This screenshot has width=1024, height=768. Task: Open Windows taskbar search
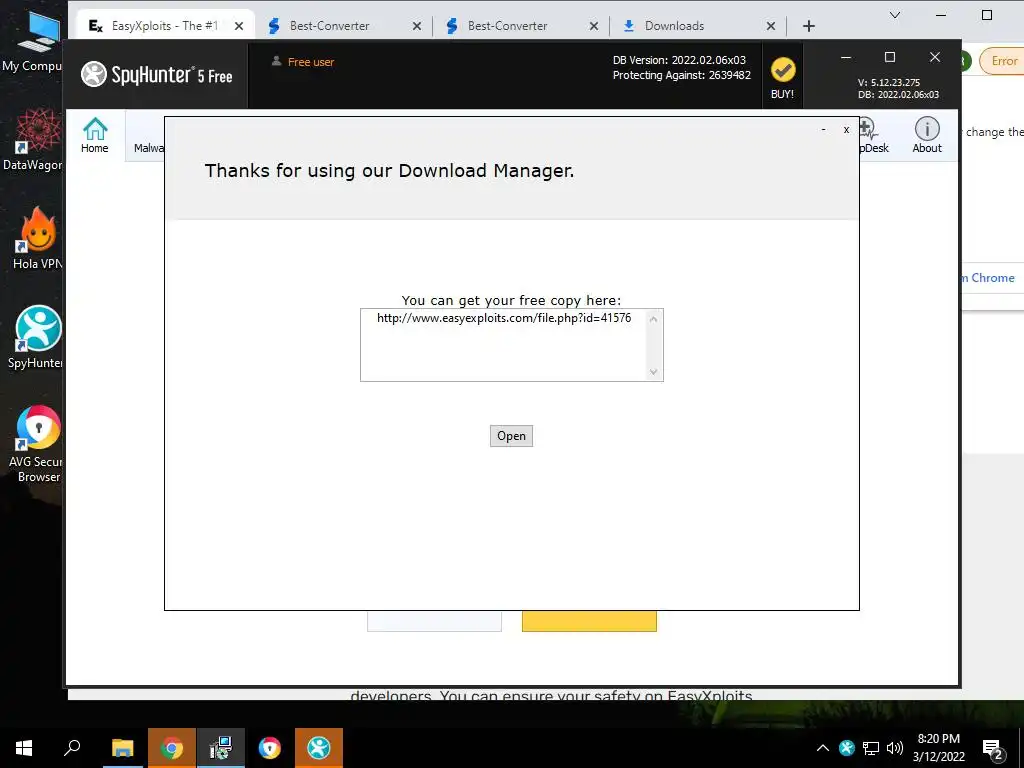[72, 748]
